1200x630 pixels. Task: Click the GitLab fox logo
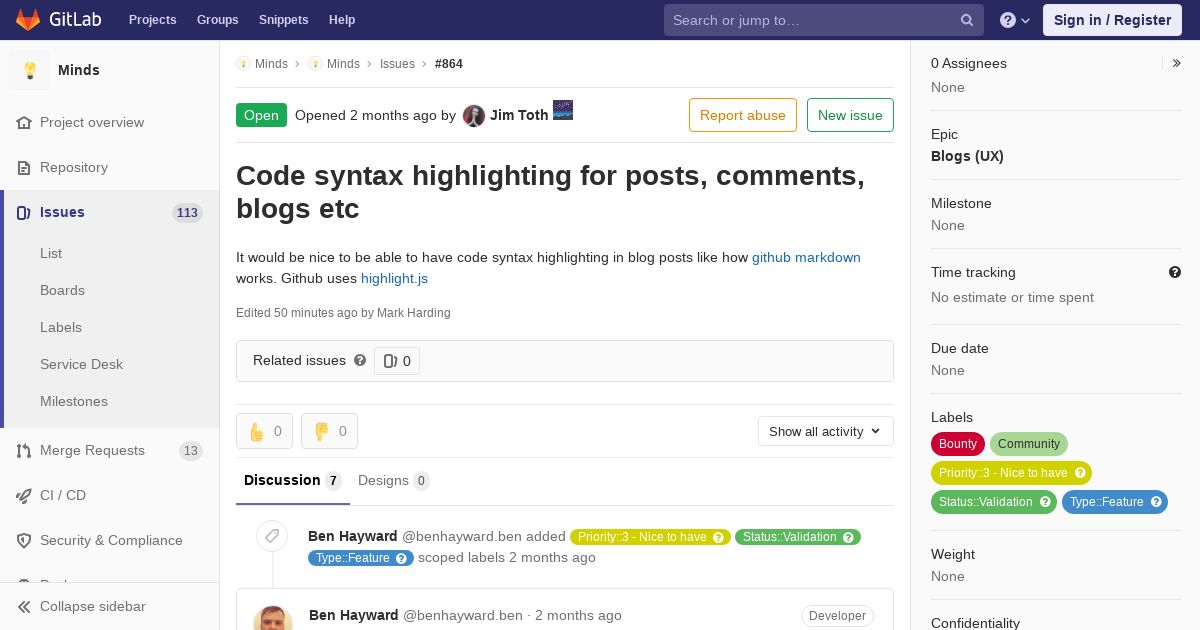tap(28, 19)
